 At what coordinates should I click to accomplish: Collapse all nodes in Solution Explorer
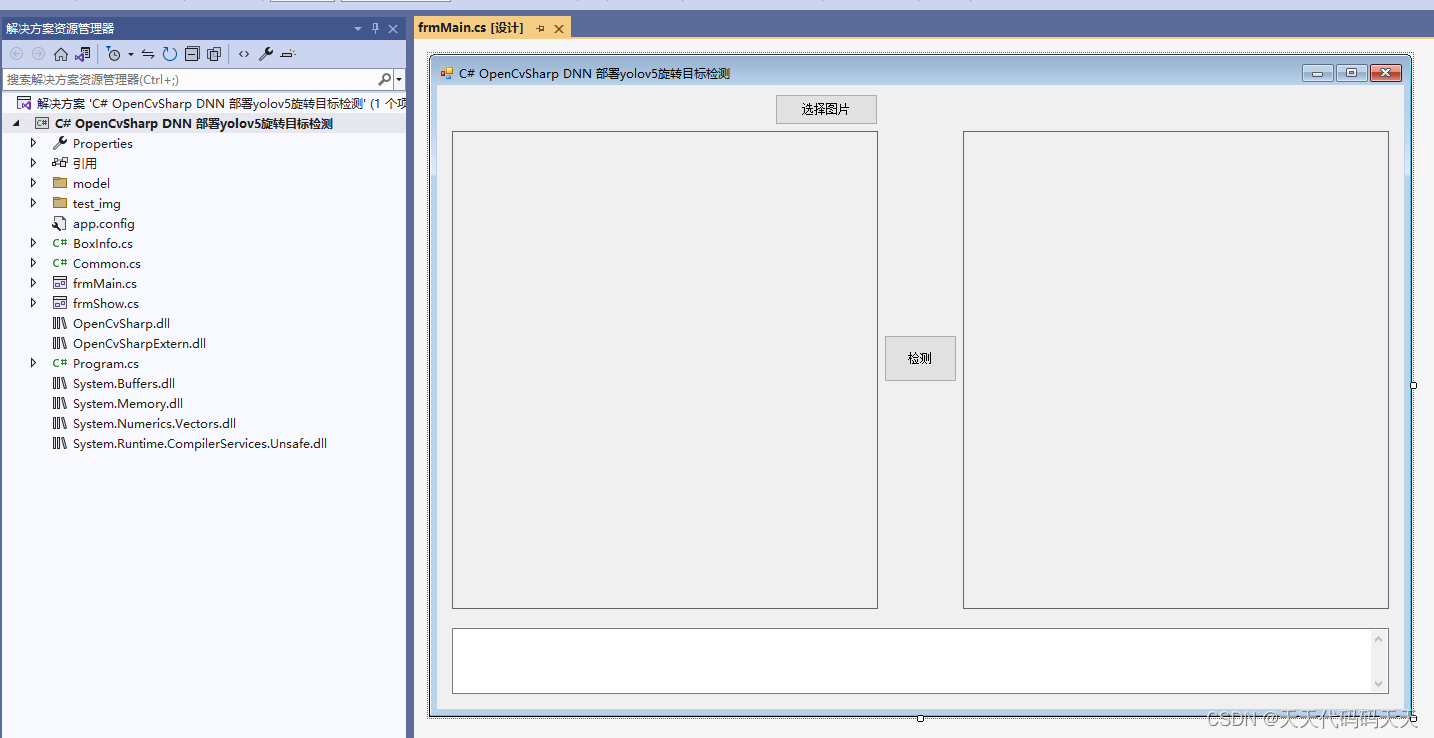(x=192, y=54)
